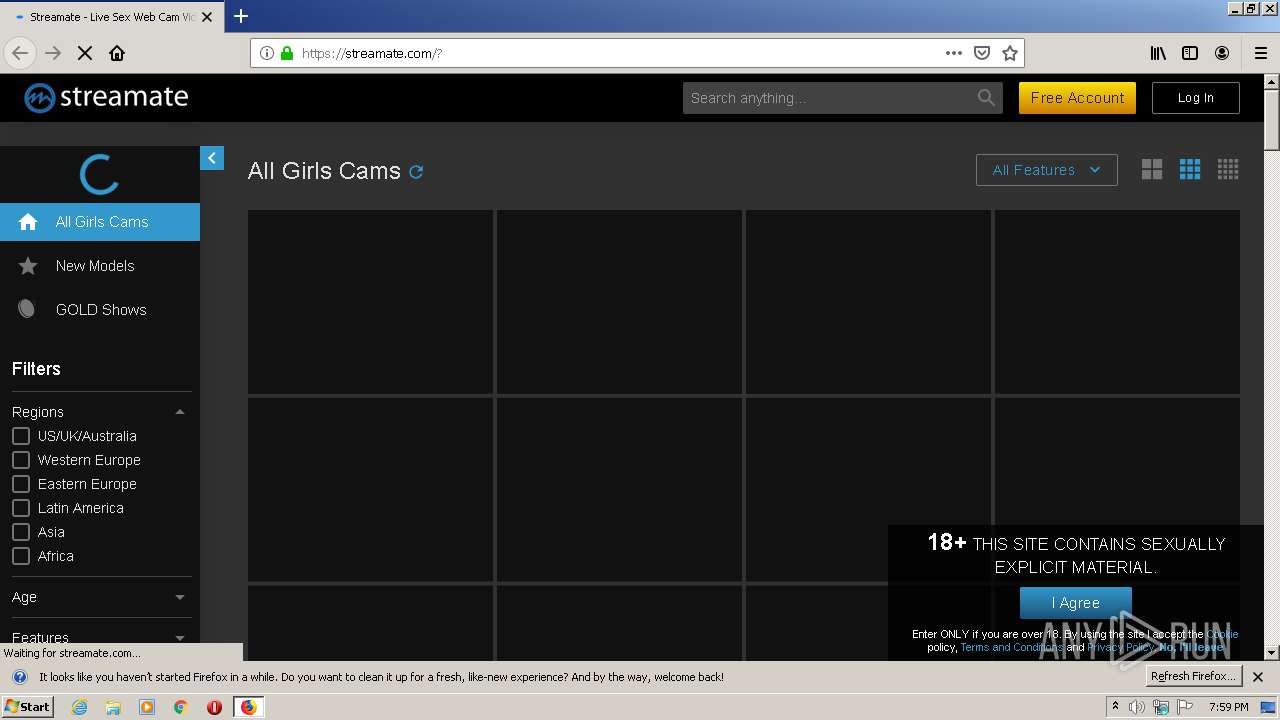Open the media player taskbar icon
Viewport: 1280px width, 720px height.
[x=147, y=707]
